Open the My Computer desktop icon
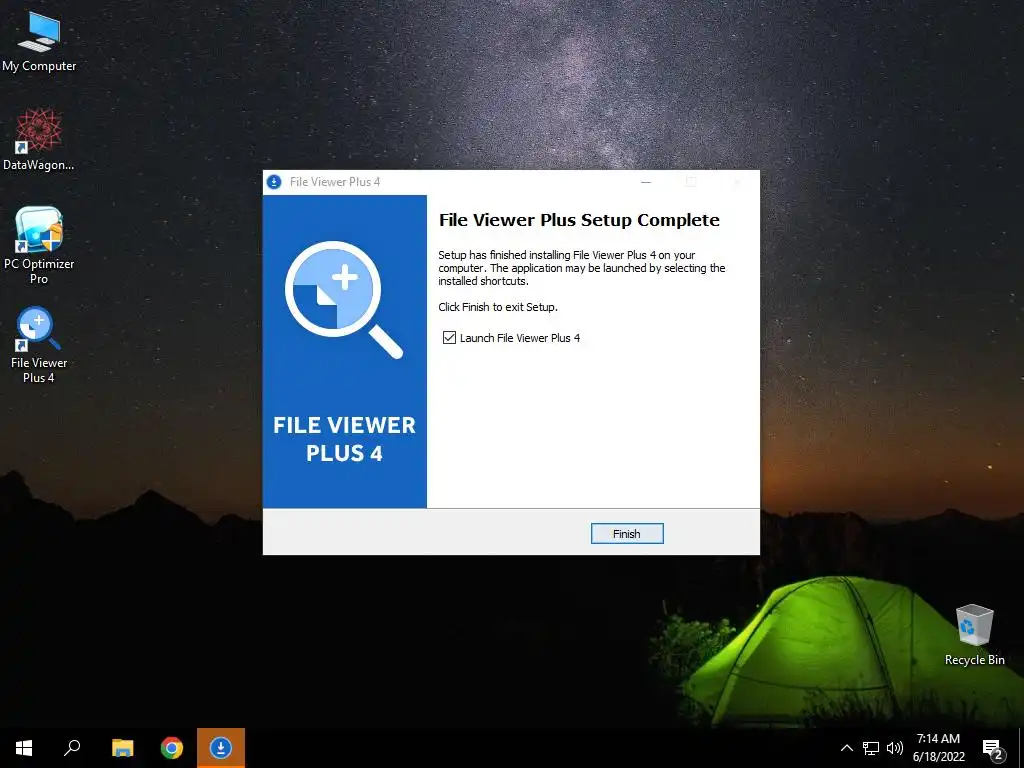Viewport: 1024px width, 768px height. point(39,40)
